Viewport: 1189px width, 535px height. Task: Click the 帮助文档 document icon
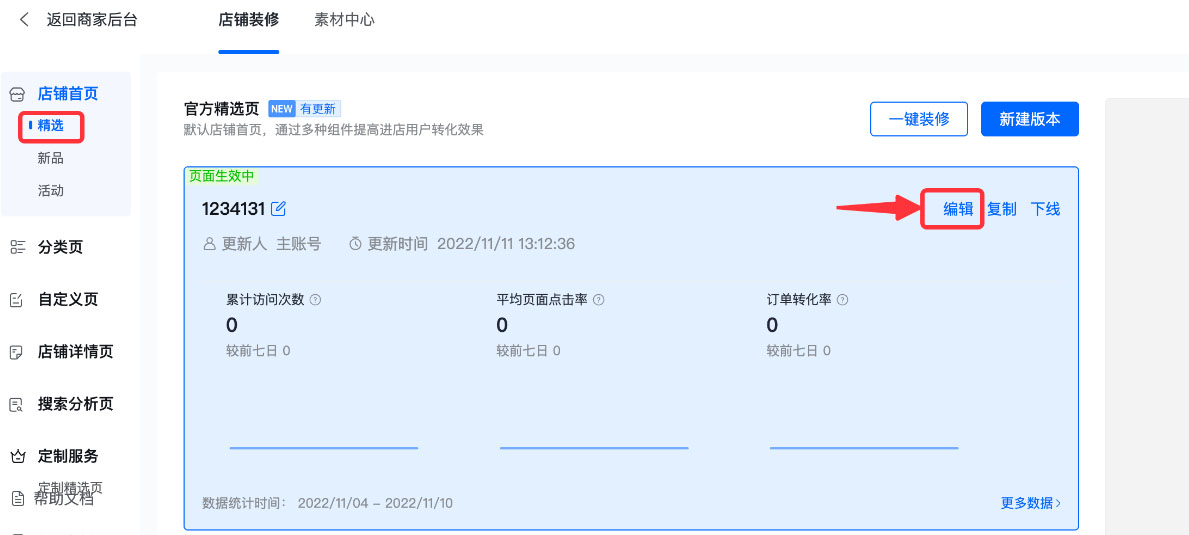[18, 499]
